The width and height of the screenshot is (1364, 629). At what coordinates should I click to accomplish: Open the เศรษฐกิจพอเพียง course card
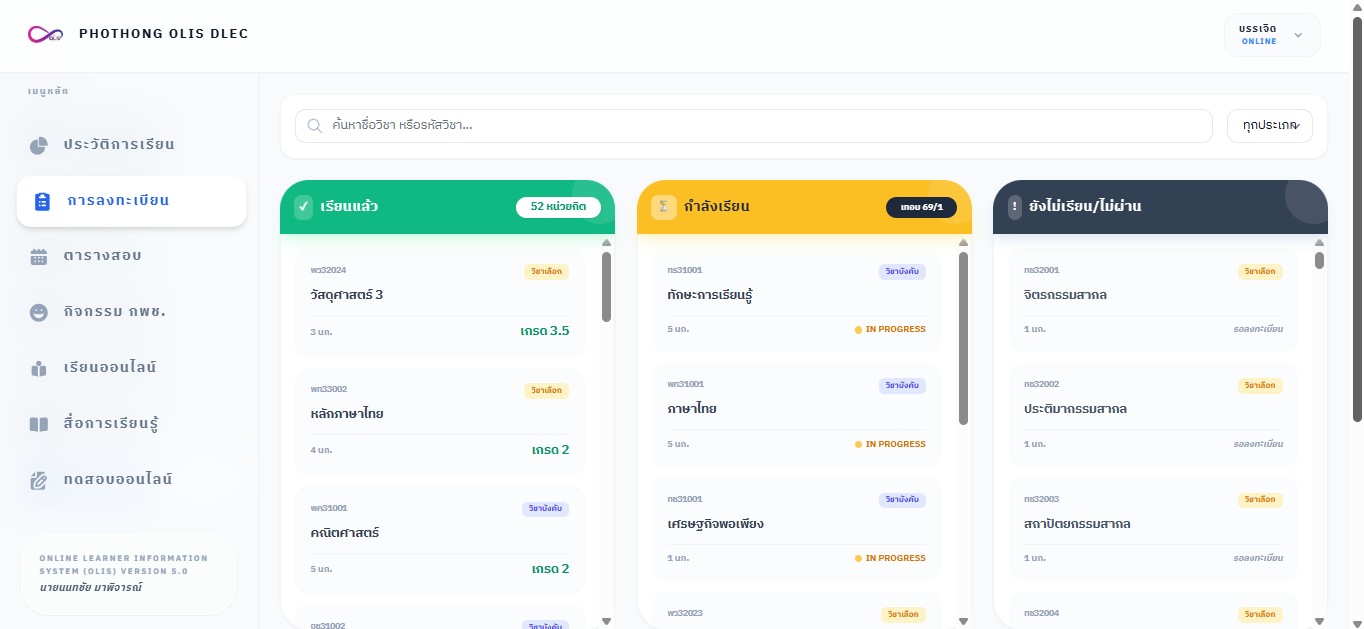tap(797, 529)
